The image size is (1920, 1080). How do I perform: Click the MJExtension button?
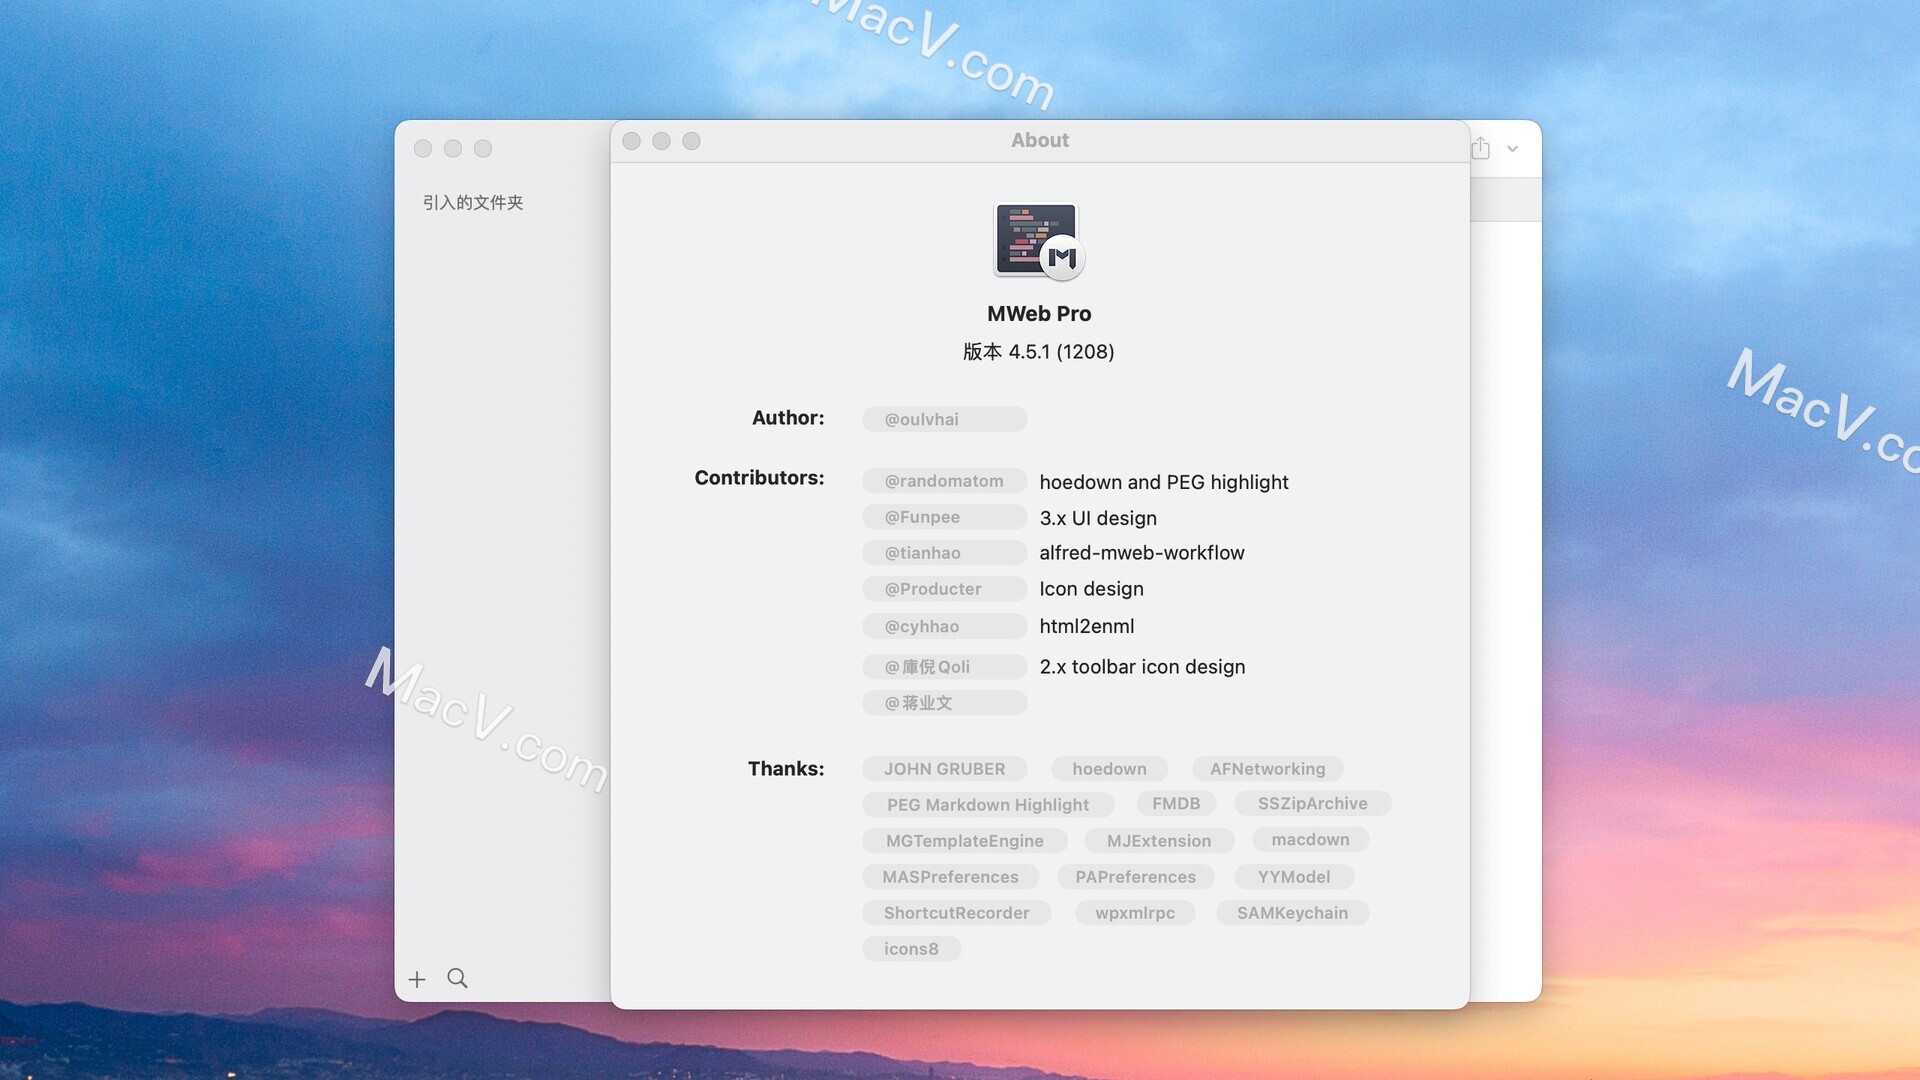pos(1159,841)
